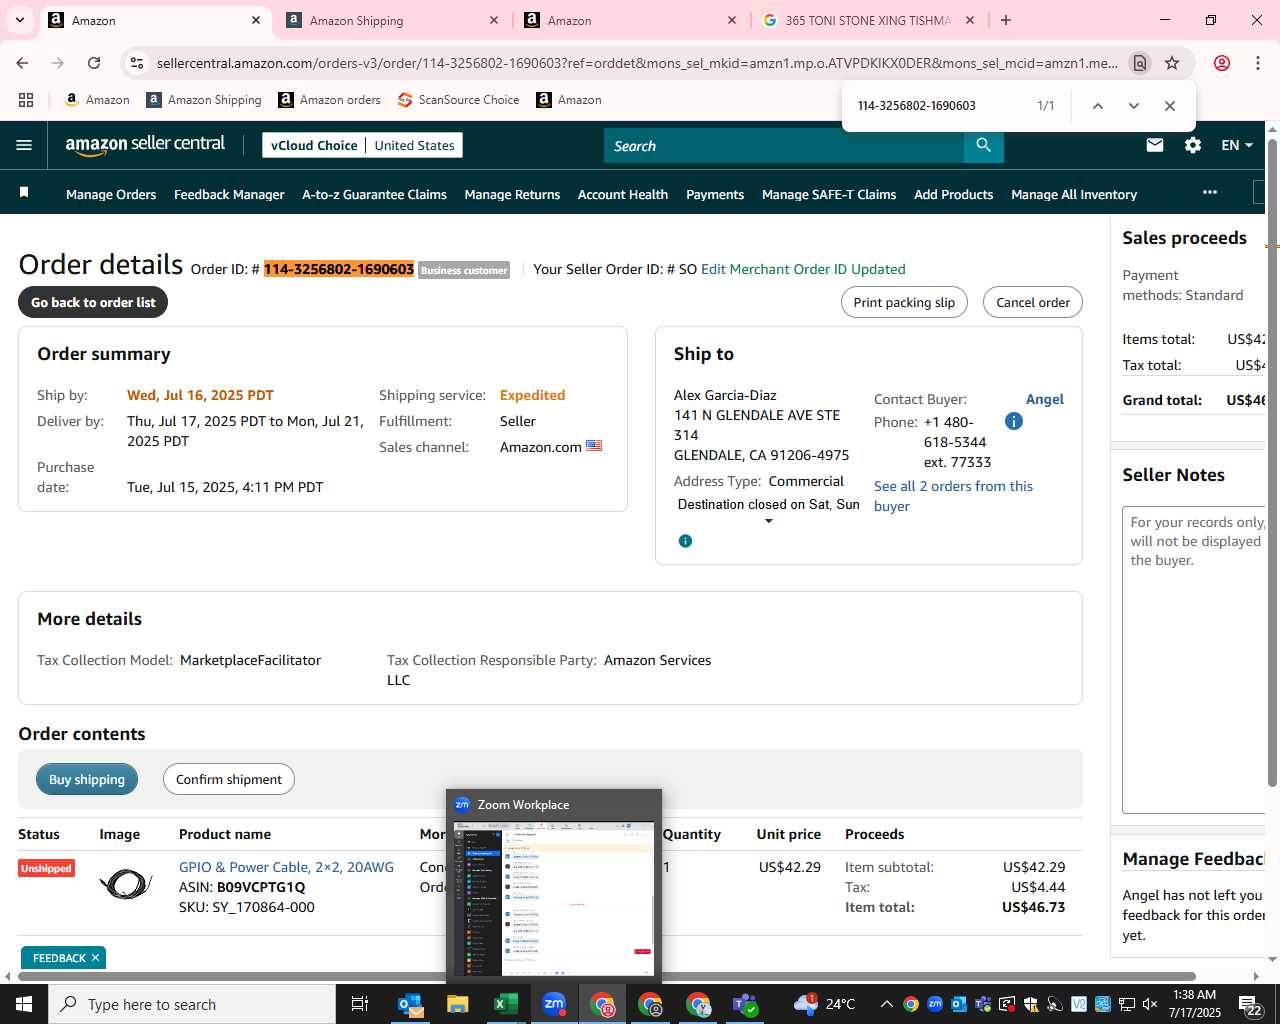Open the Chrome apps grid icon in the bookmarks bar
This screenshot has height=1024, width=1280.
tap(26, 100)
